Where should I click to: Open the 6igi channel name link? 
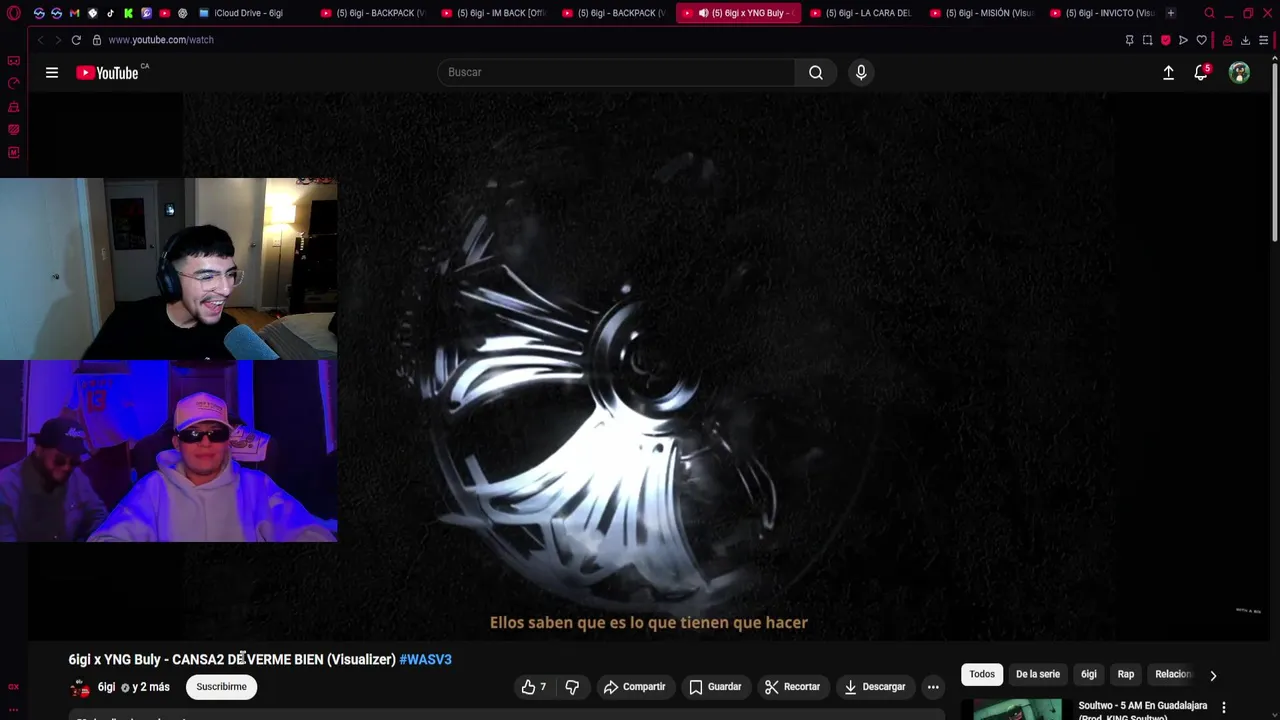pos(106,687)
